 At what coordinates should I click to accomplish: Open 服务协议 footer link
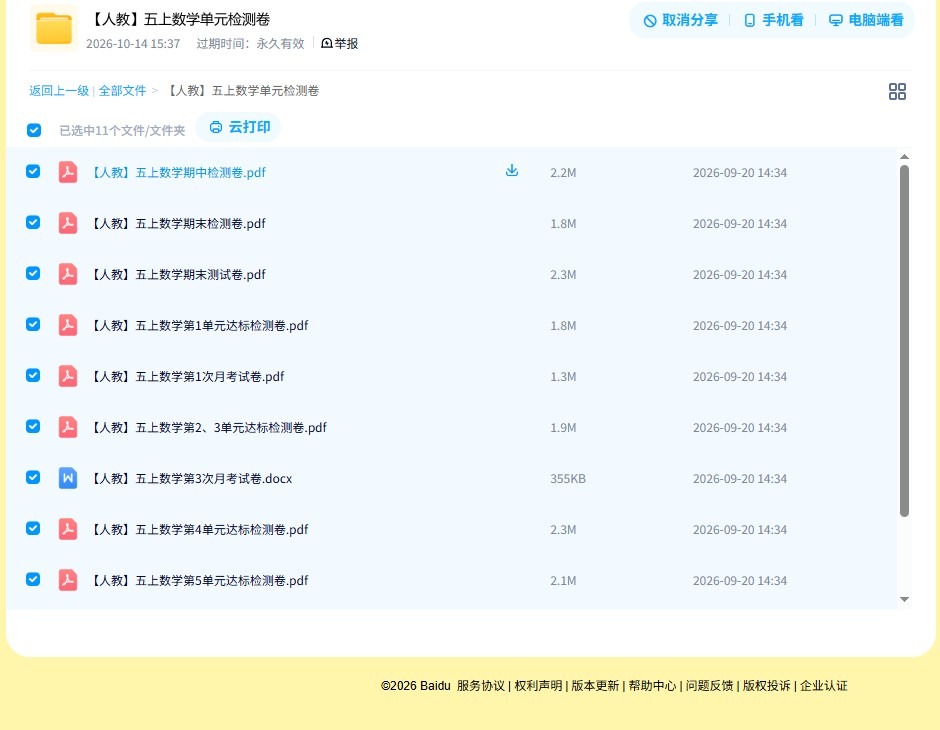pyautogui.click(x=481, y=686)
